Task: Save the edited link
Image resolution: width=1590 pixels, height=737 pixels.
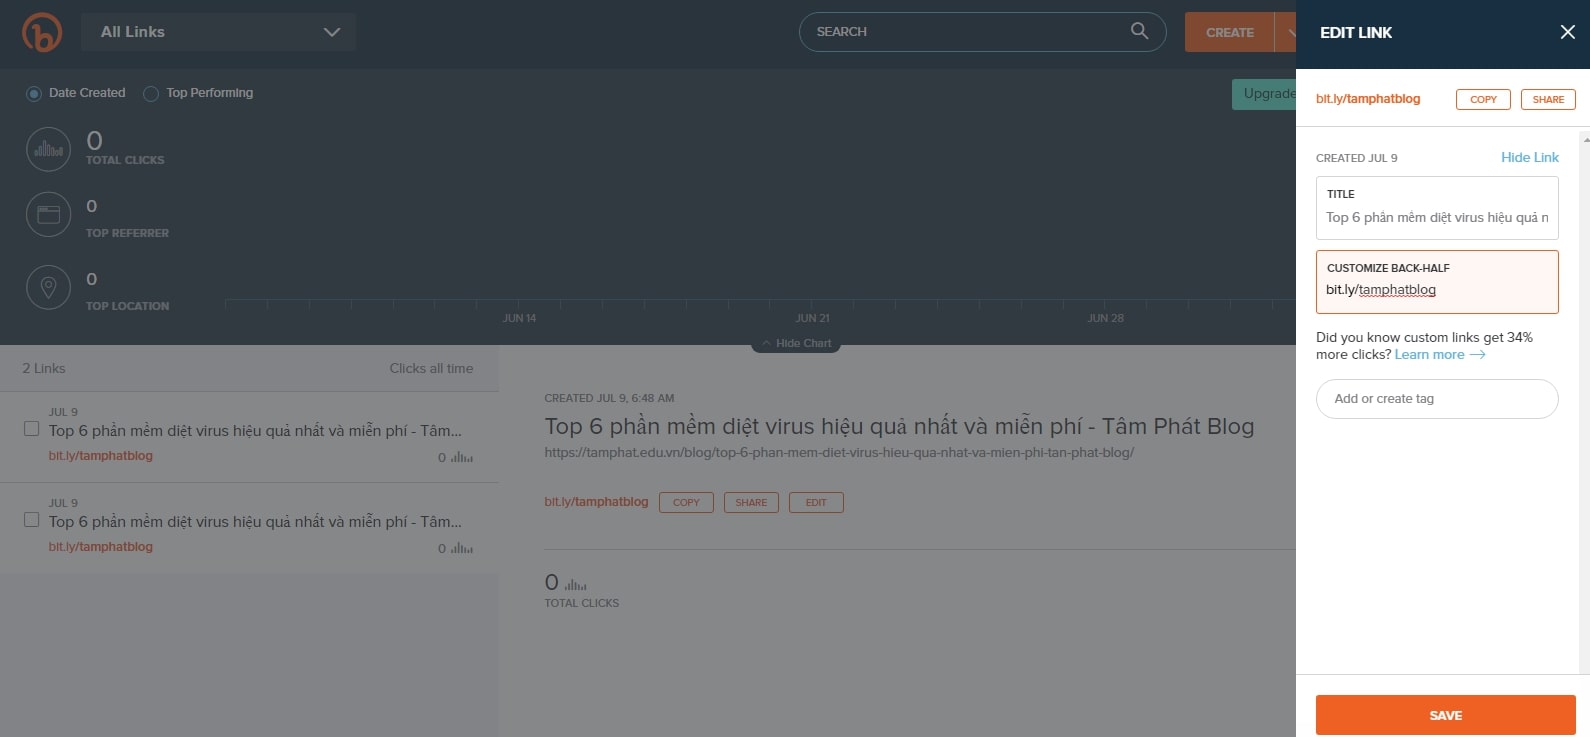Action: pyautogui.click(x=1445, y=715)
